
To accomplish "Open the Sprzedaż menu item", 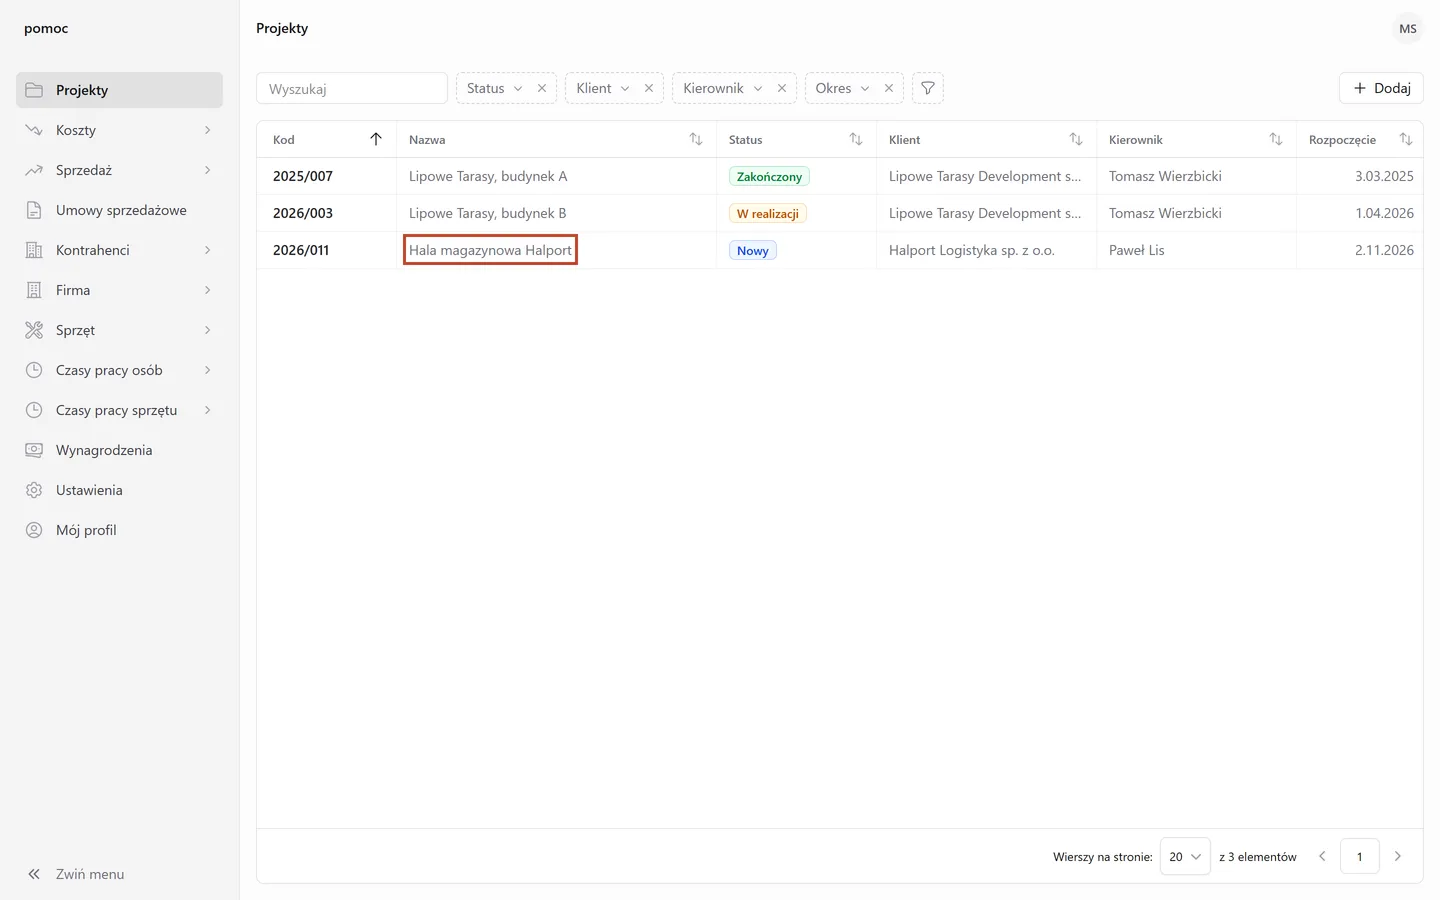I will (x=119, y=170).
